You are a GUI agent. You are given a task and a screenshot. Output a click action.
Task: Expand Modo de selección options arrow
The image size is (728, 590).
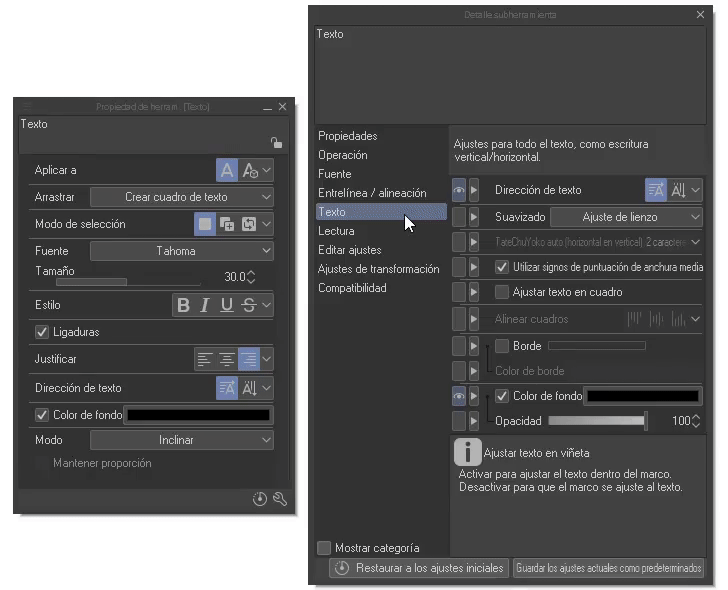click(x=266, y=224)
